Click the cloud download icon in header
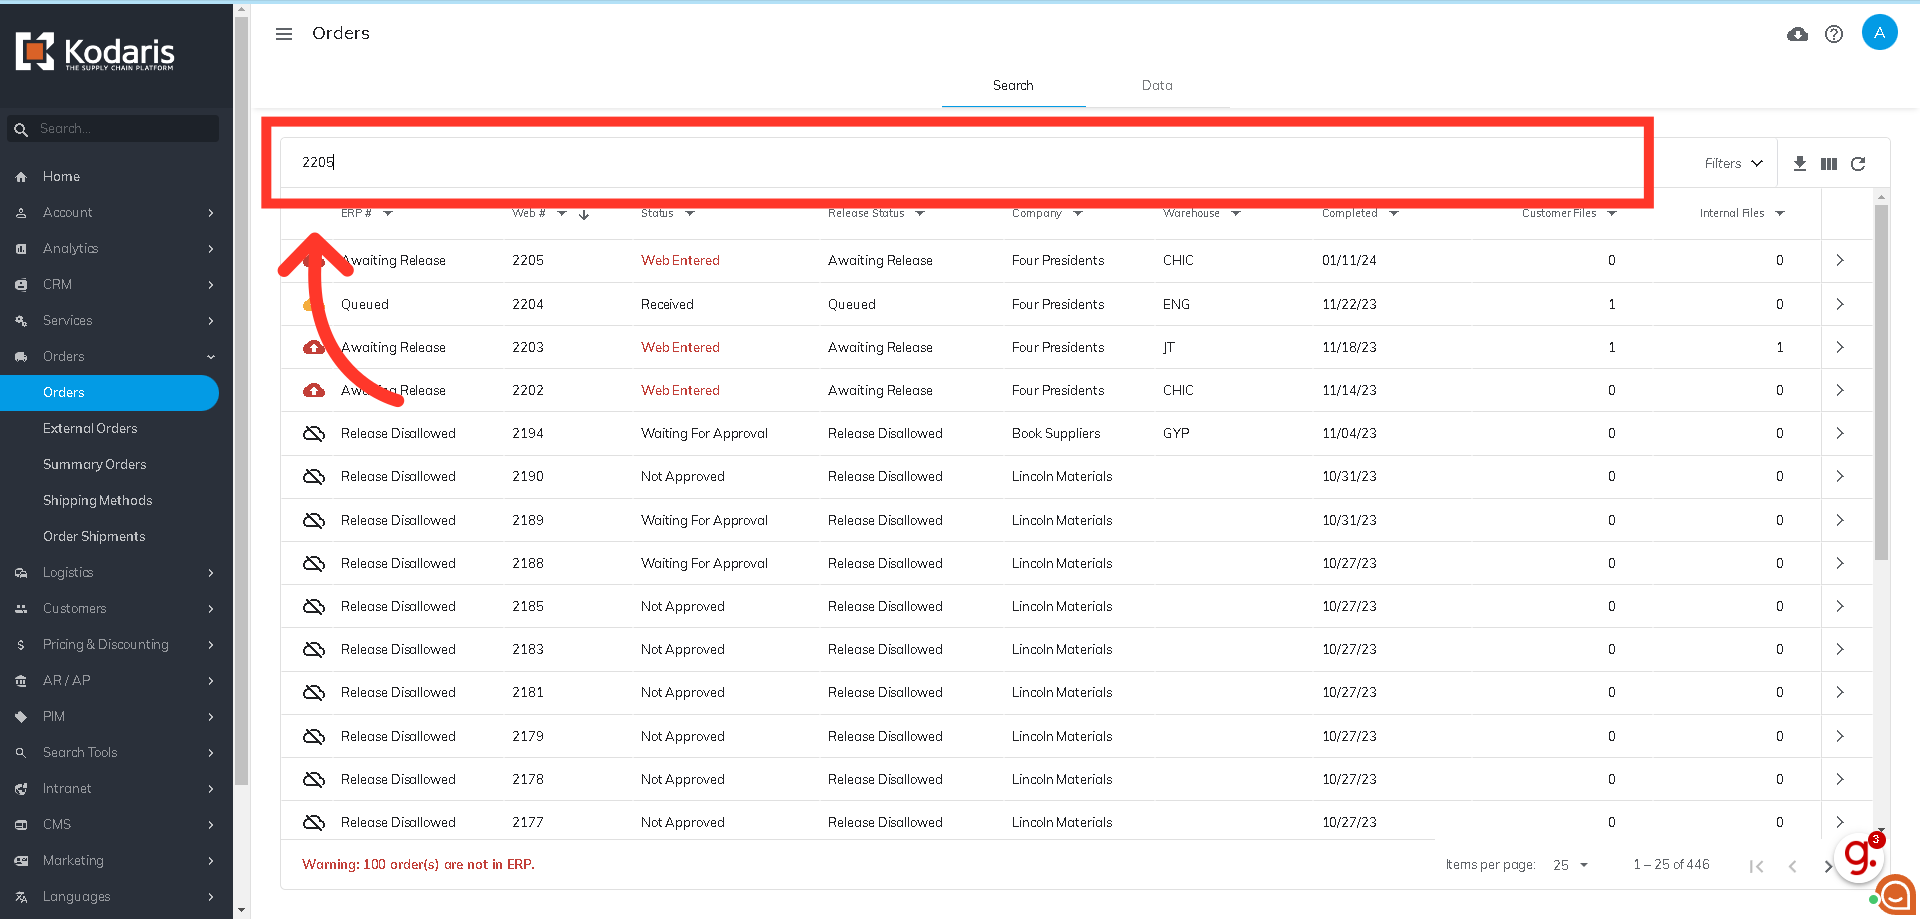Viewport: 1920px width, 919px height. tap(1797, 34)
